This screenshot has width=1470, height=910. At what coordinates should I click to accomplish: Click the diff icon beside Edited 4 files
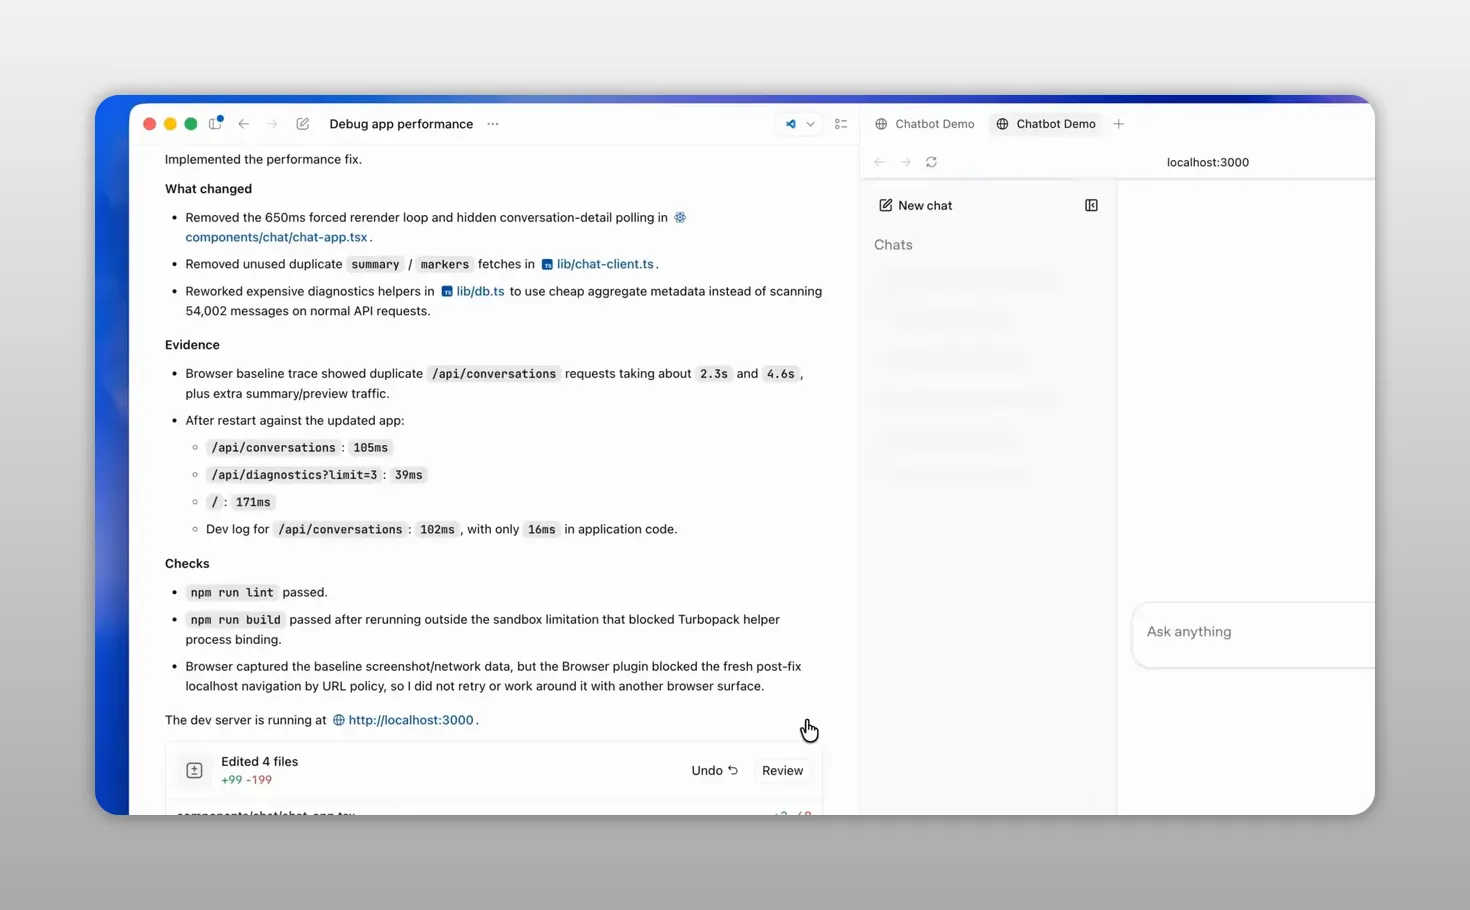194,771
